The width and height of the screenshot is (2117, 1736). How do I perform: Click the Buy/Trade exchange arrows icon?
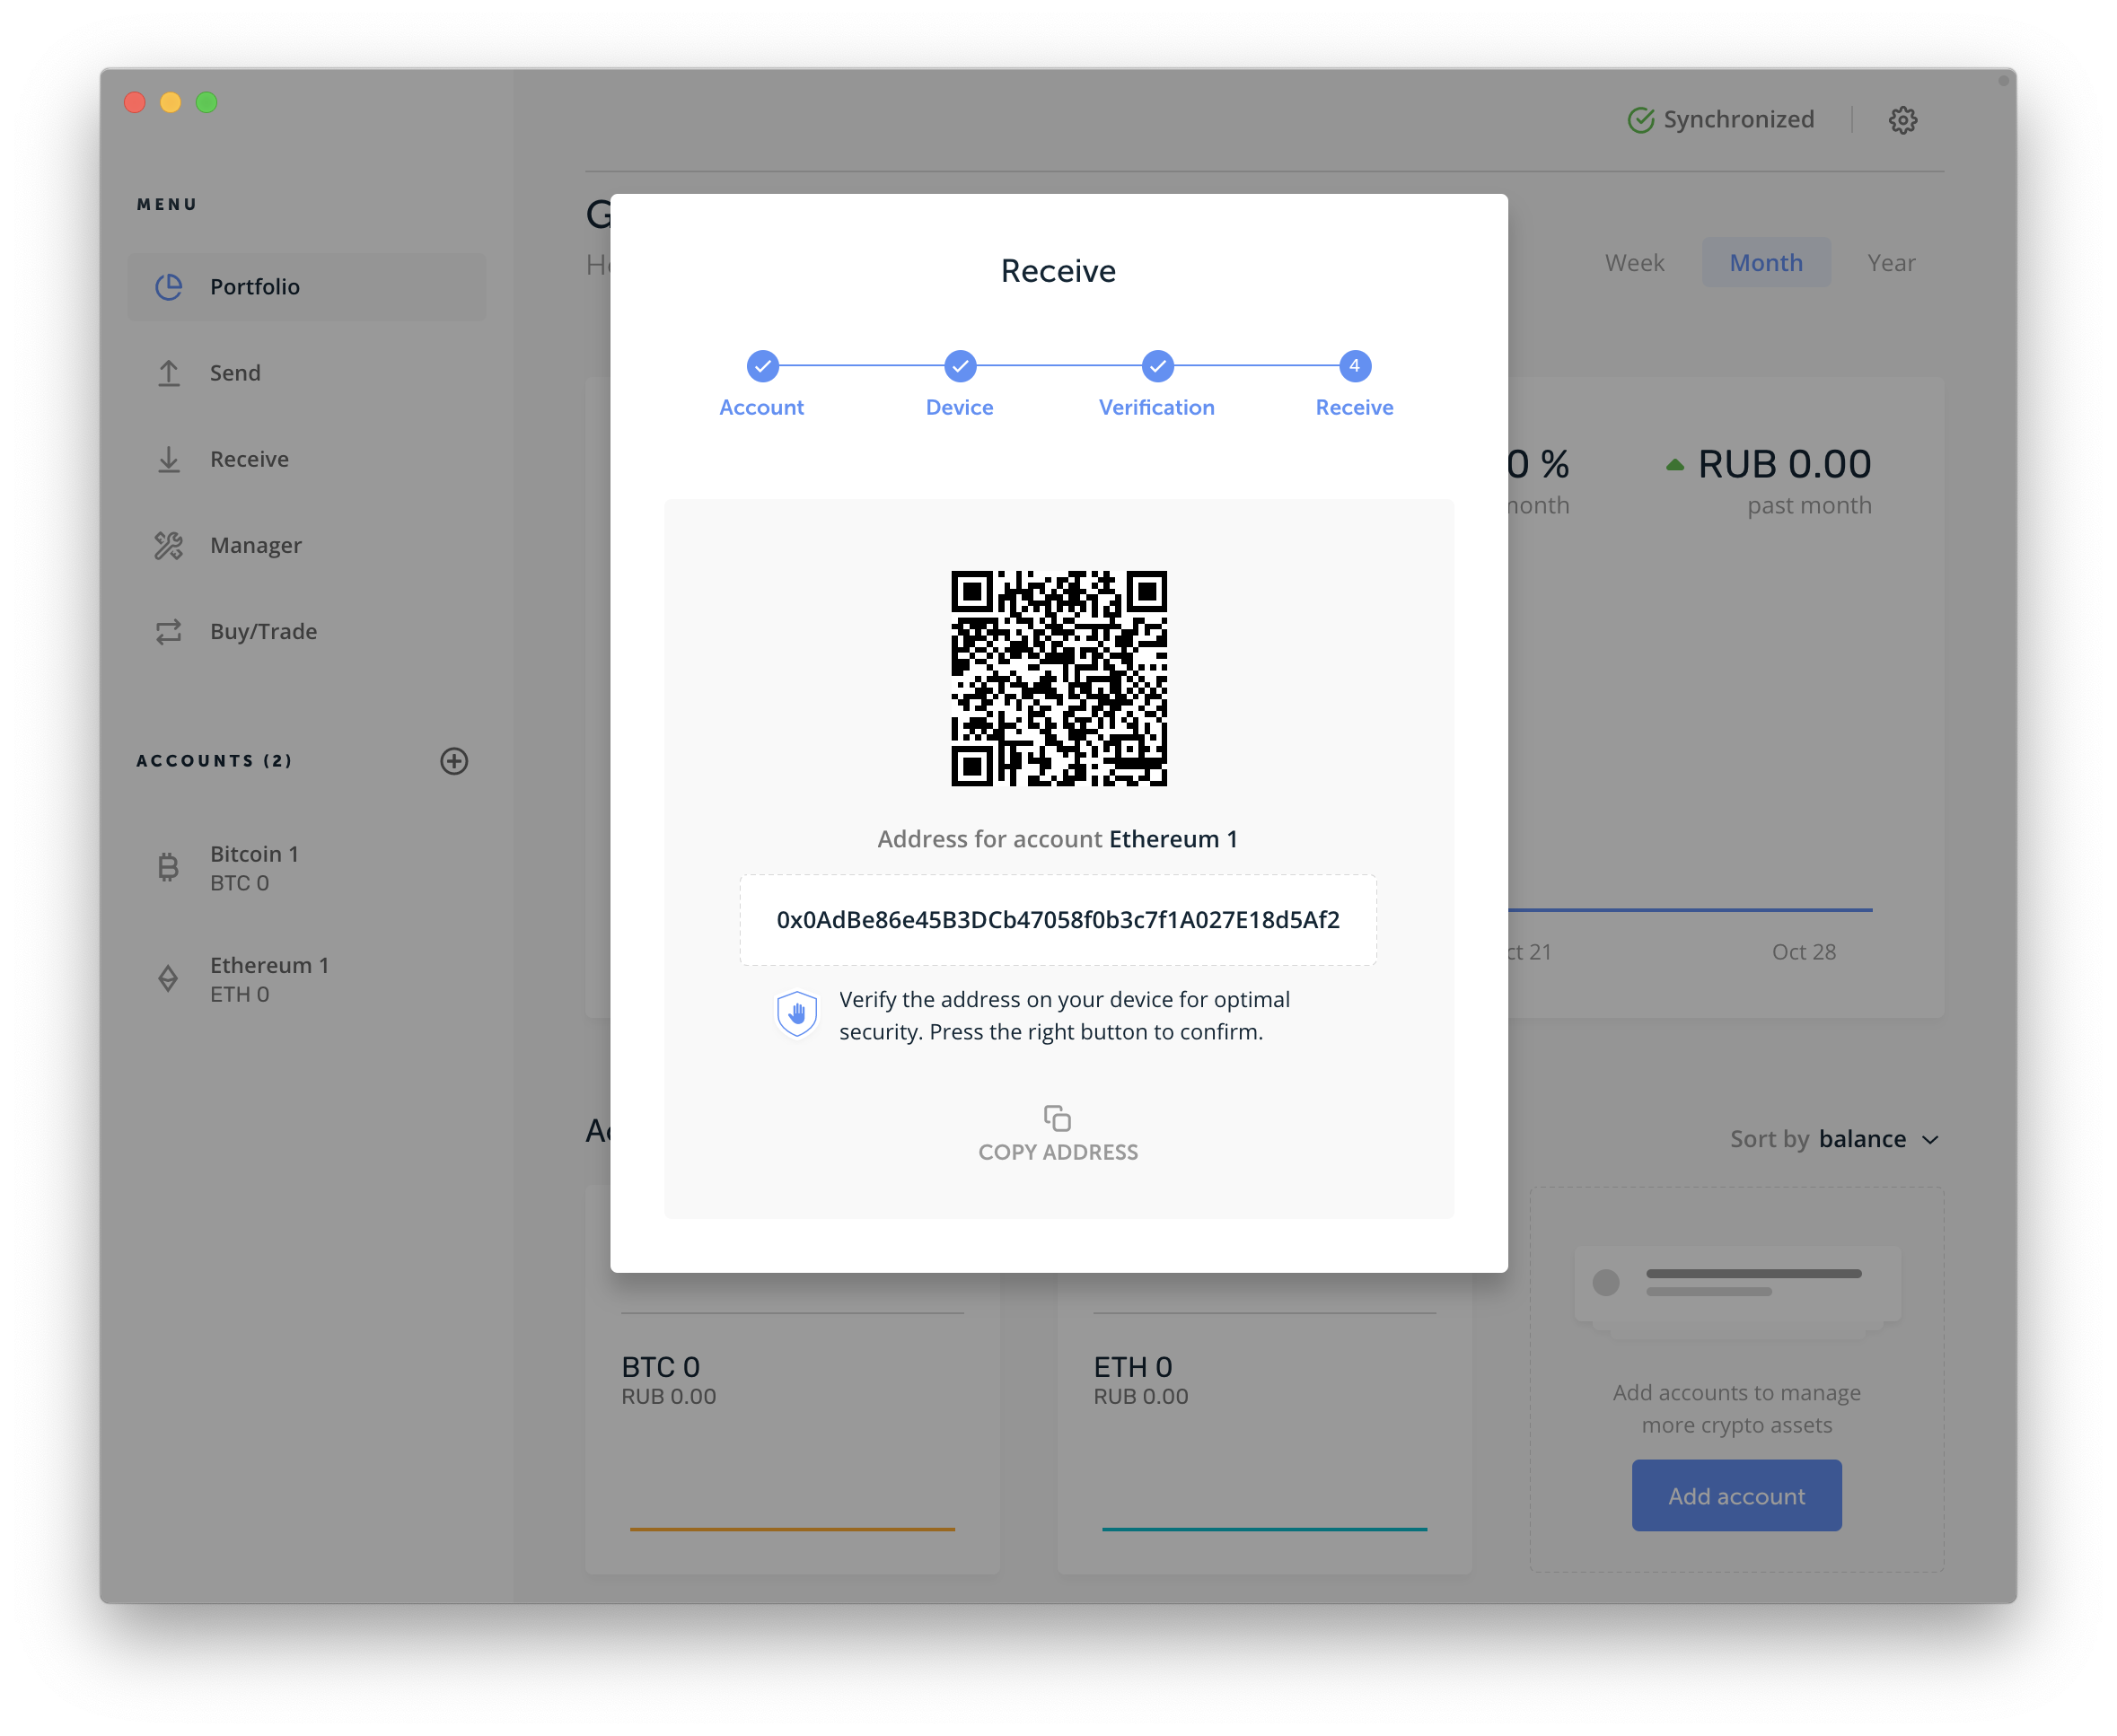pos(169,631)
